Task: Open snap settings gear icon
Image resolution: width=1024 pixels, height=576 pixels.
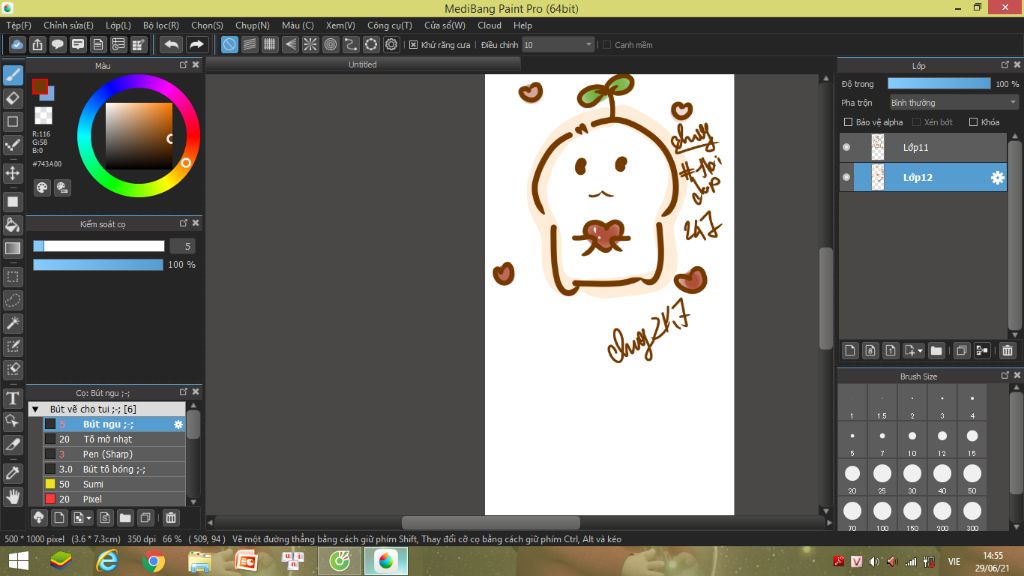Action: tap(391, 44)
